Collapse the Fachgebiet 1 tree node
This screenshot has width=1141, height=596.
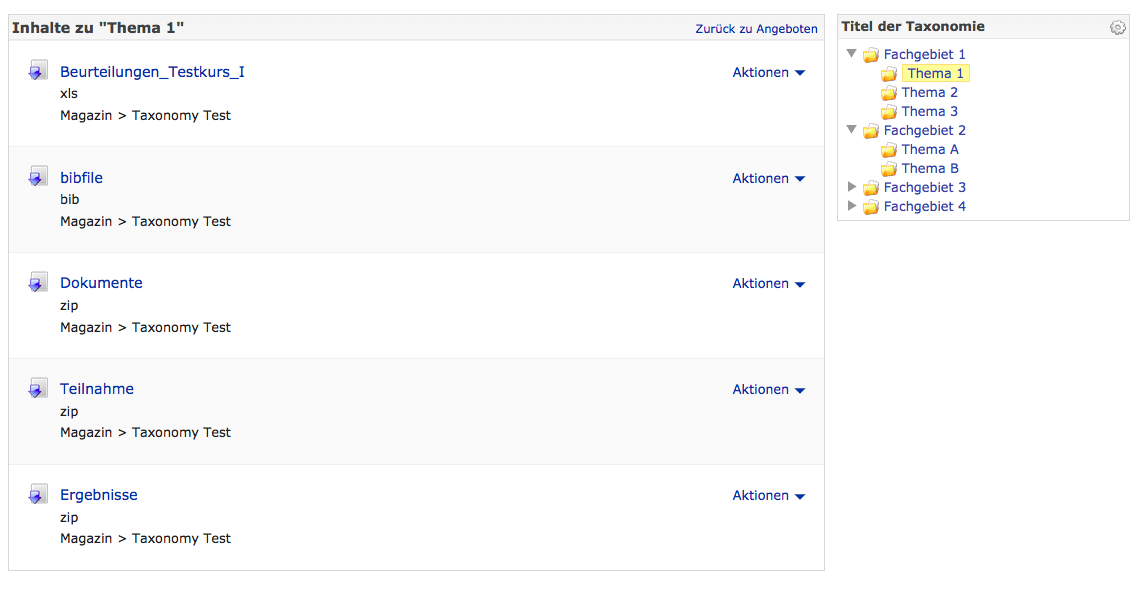(852, 54)
